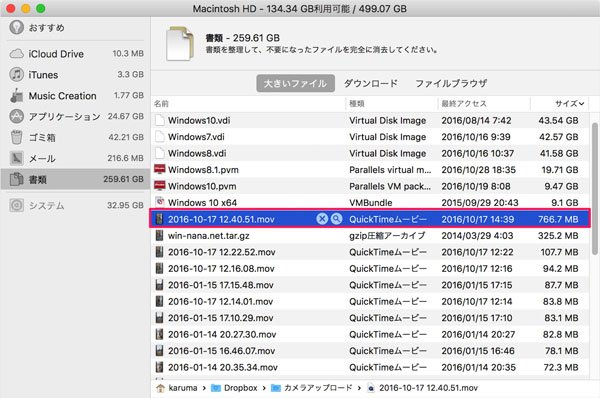The image size is (600, 398).
Task: Click the ゴミ箱 42.21 GB value
Action: pos(126,137)
